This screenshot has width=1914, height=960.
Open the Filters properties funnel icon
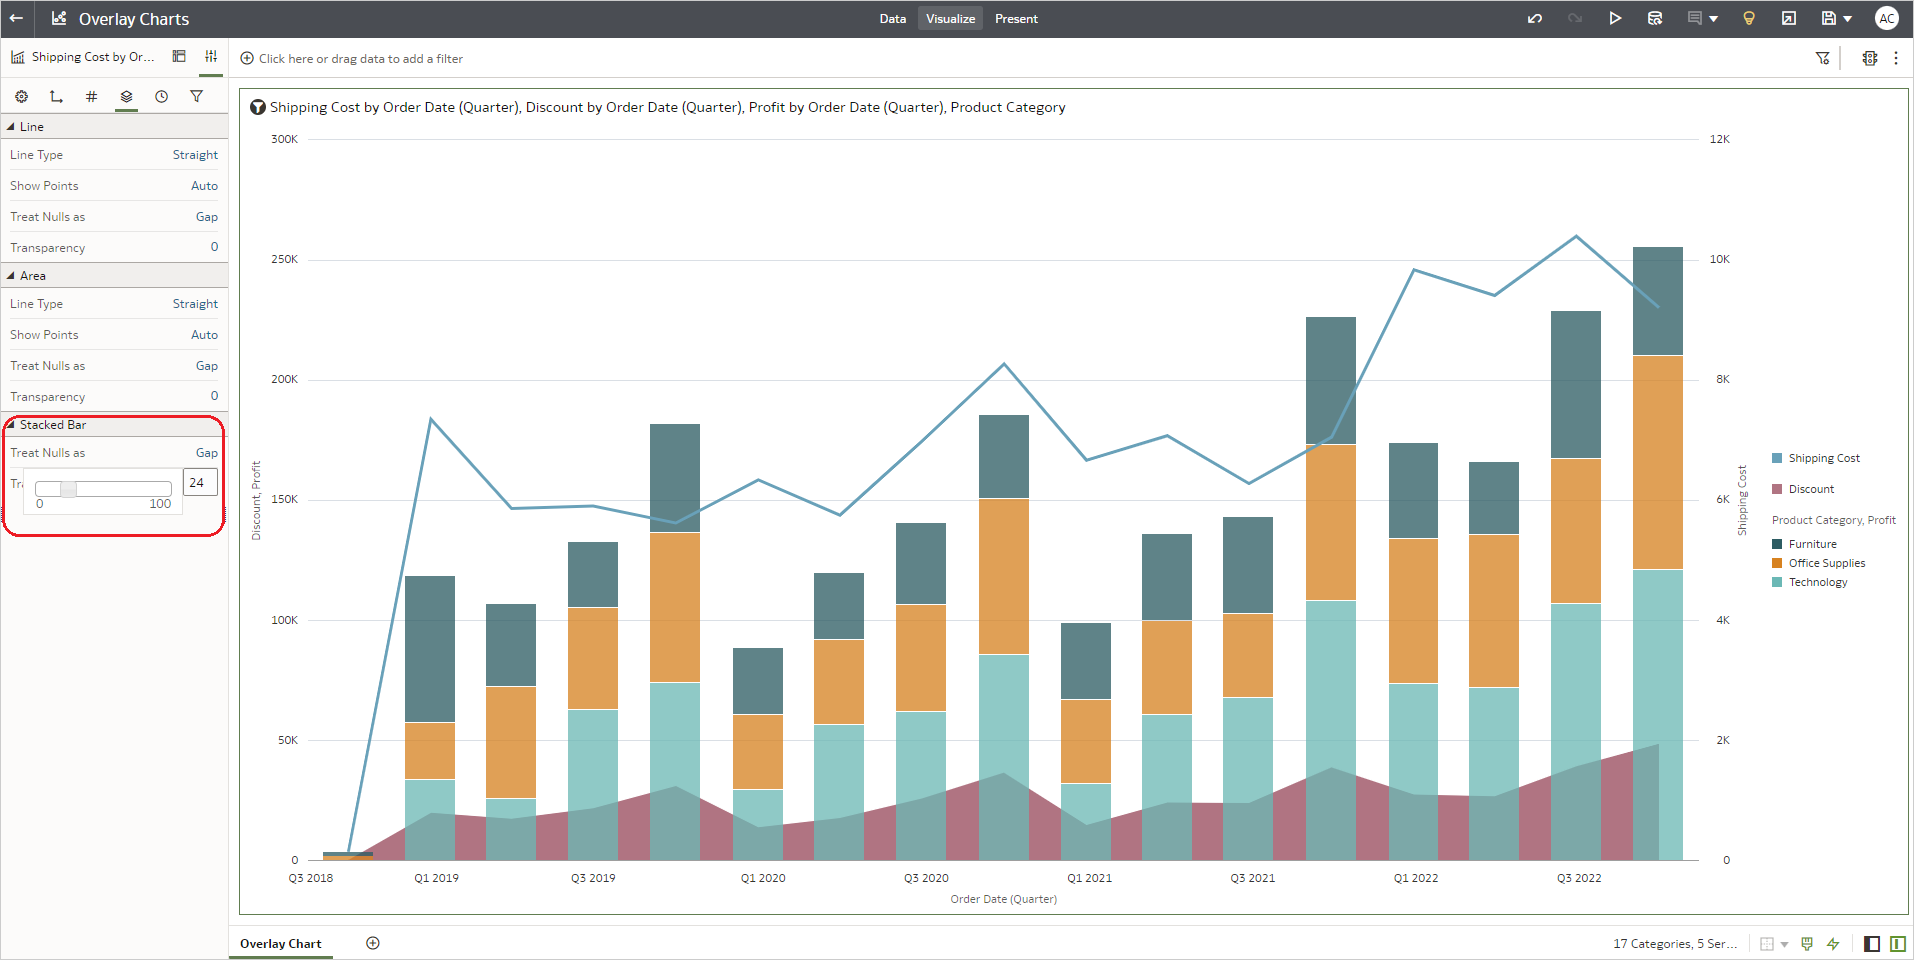196,96
